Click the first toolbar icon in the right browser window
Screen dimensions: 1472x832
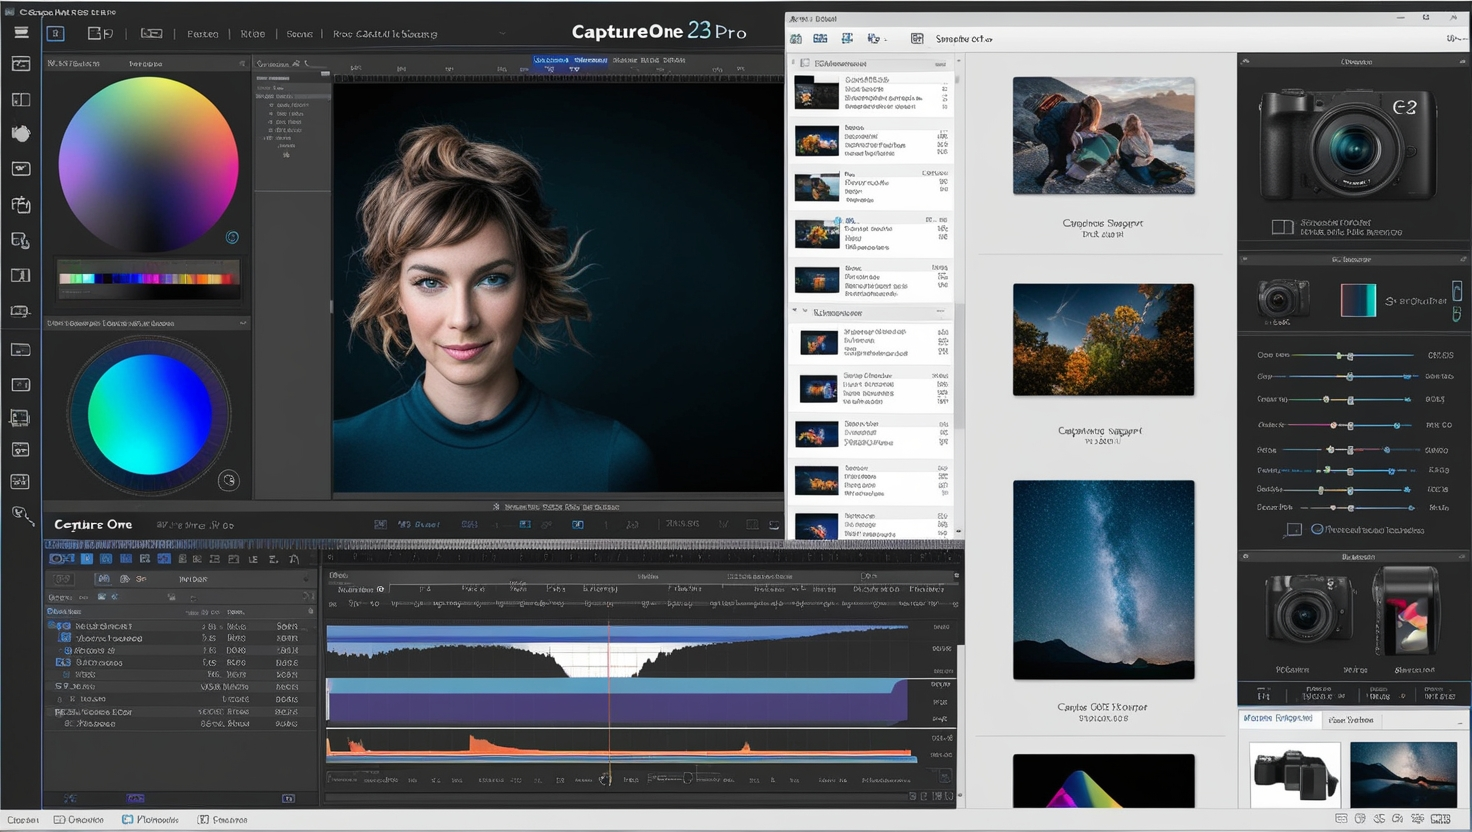click(x=796, y=39)
